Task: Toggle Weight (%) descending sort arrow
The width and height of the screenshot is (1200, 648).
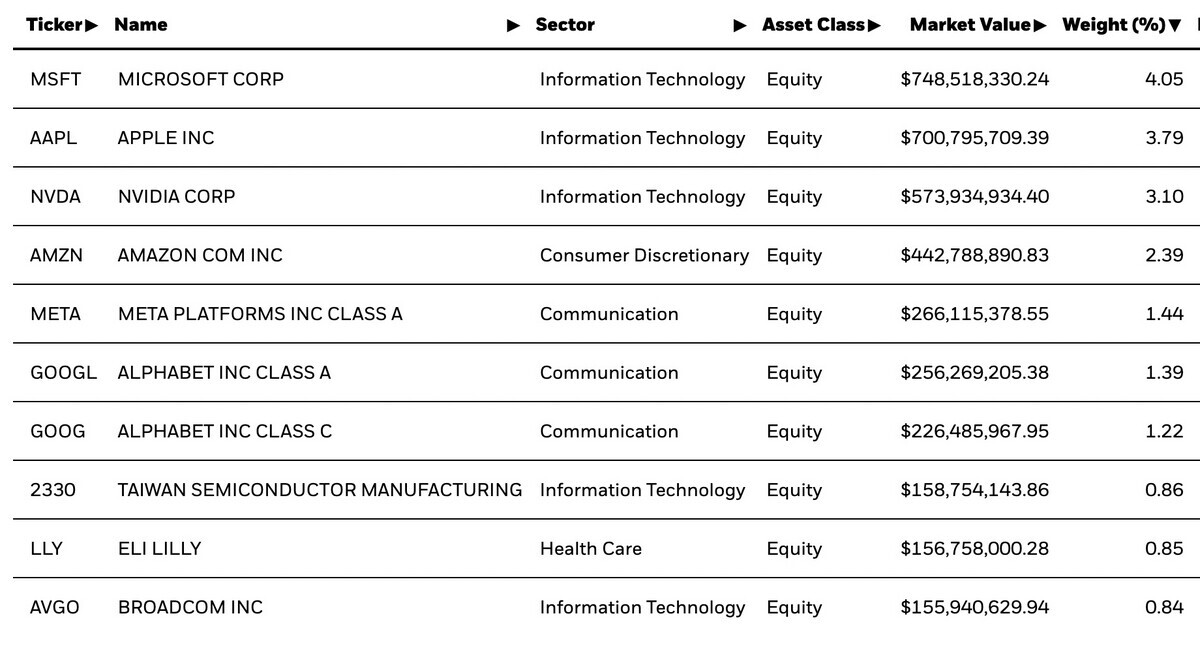Action: pyautogui.click(x=1174, y=25)
